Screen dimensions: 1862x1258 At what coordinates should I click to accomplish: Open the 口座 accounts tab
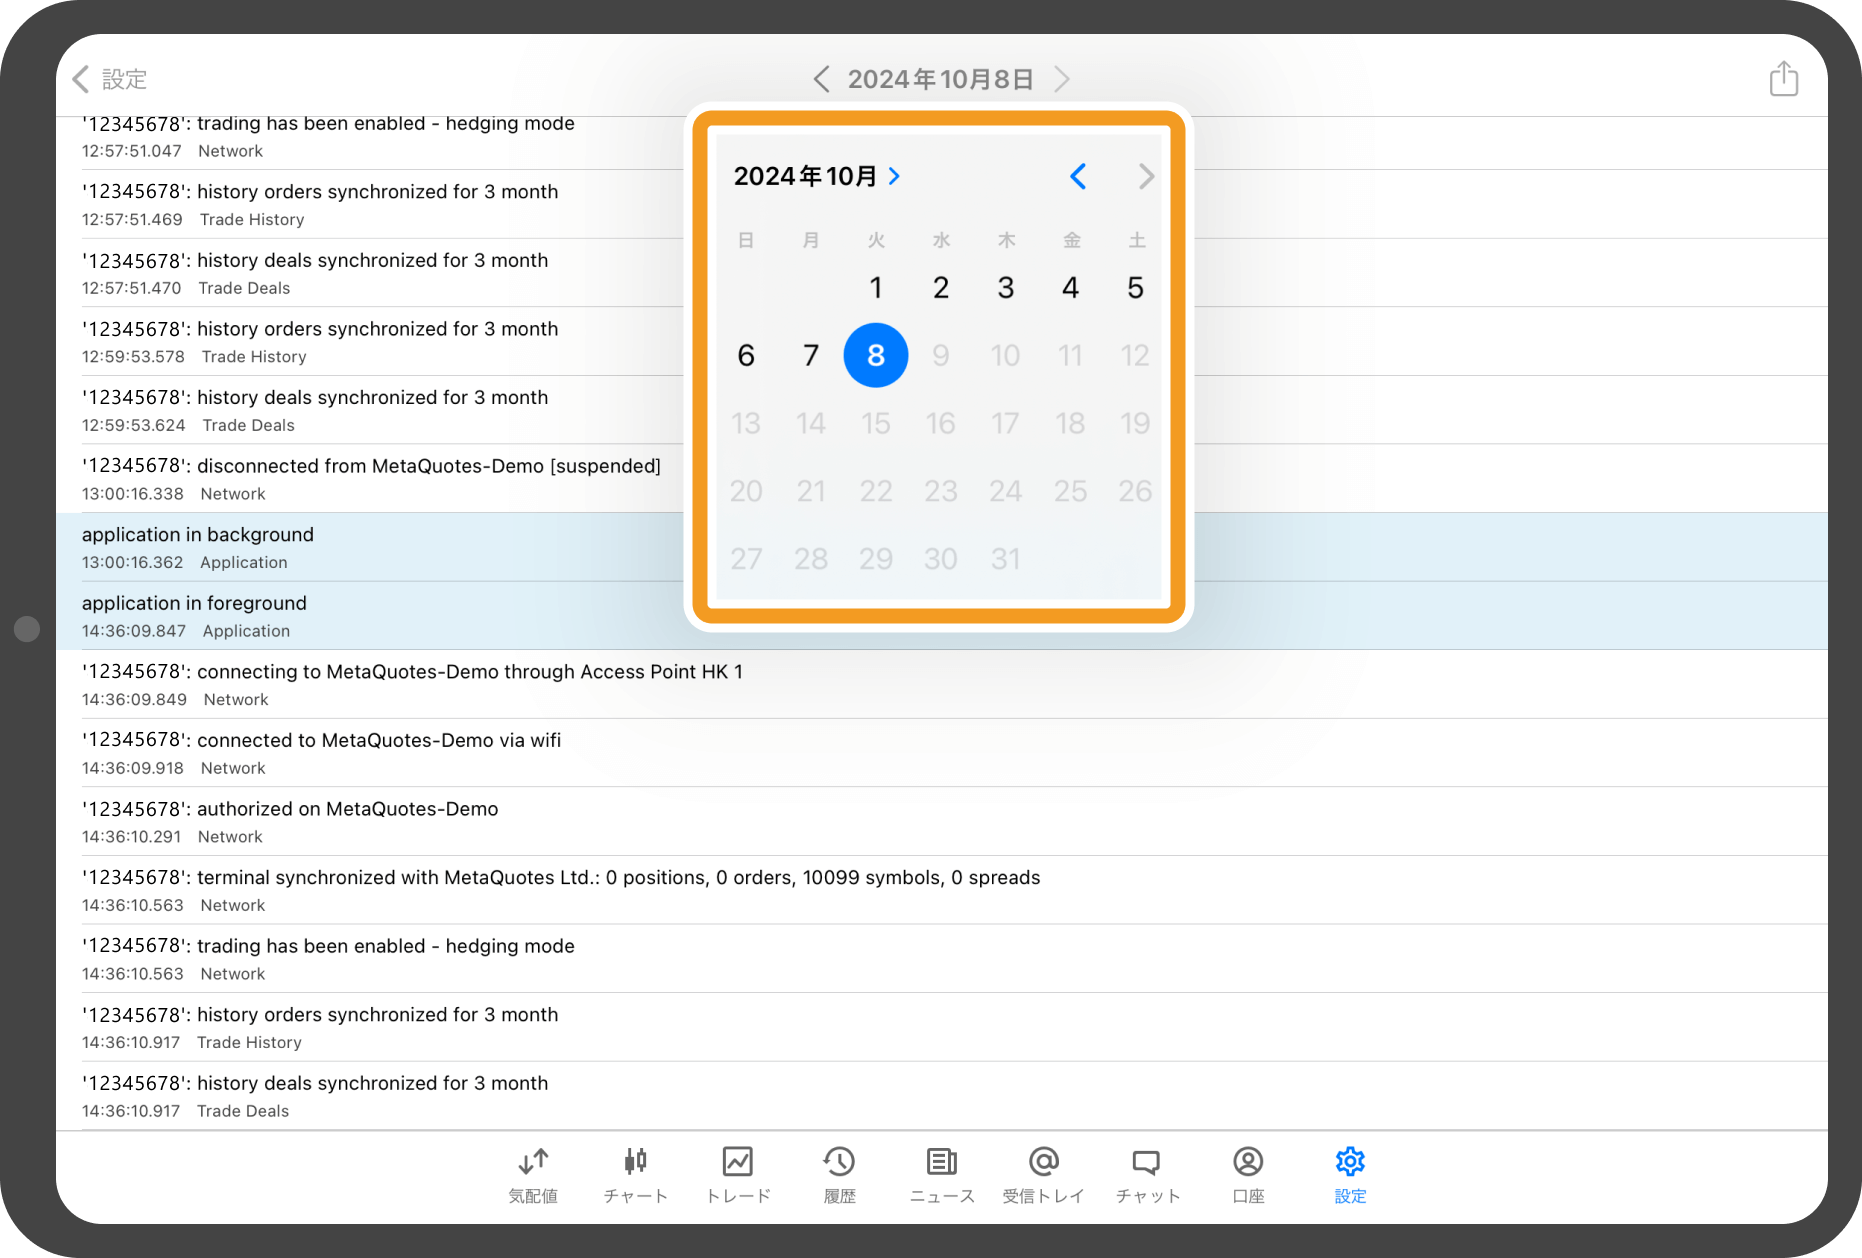[x=1248, y=1175]
